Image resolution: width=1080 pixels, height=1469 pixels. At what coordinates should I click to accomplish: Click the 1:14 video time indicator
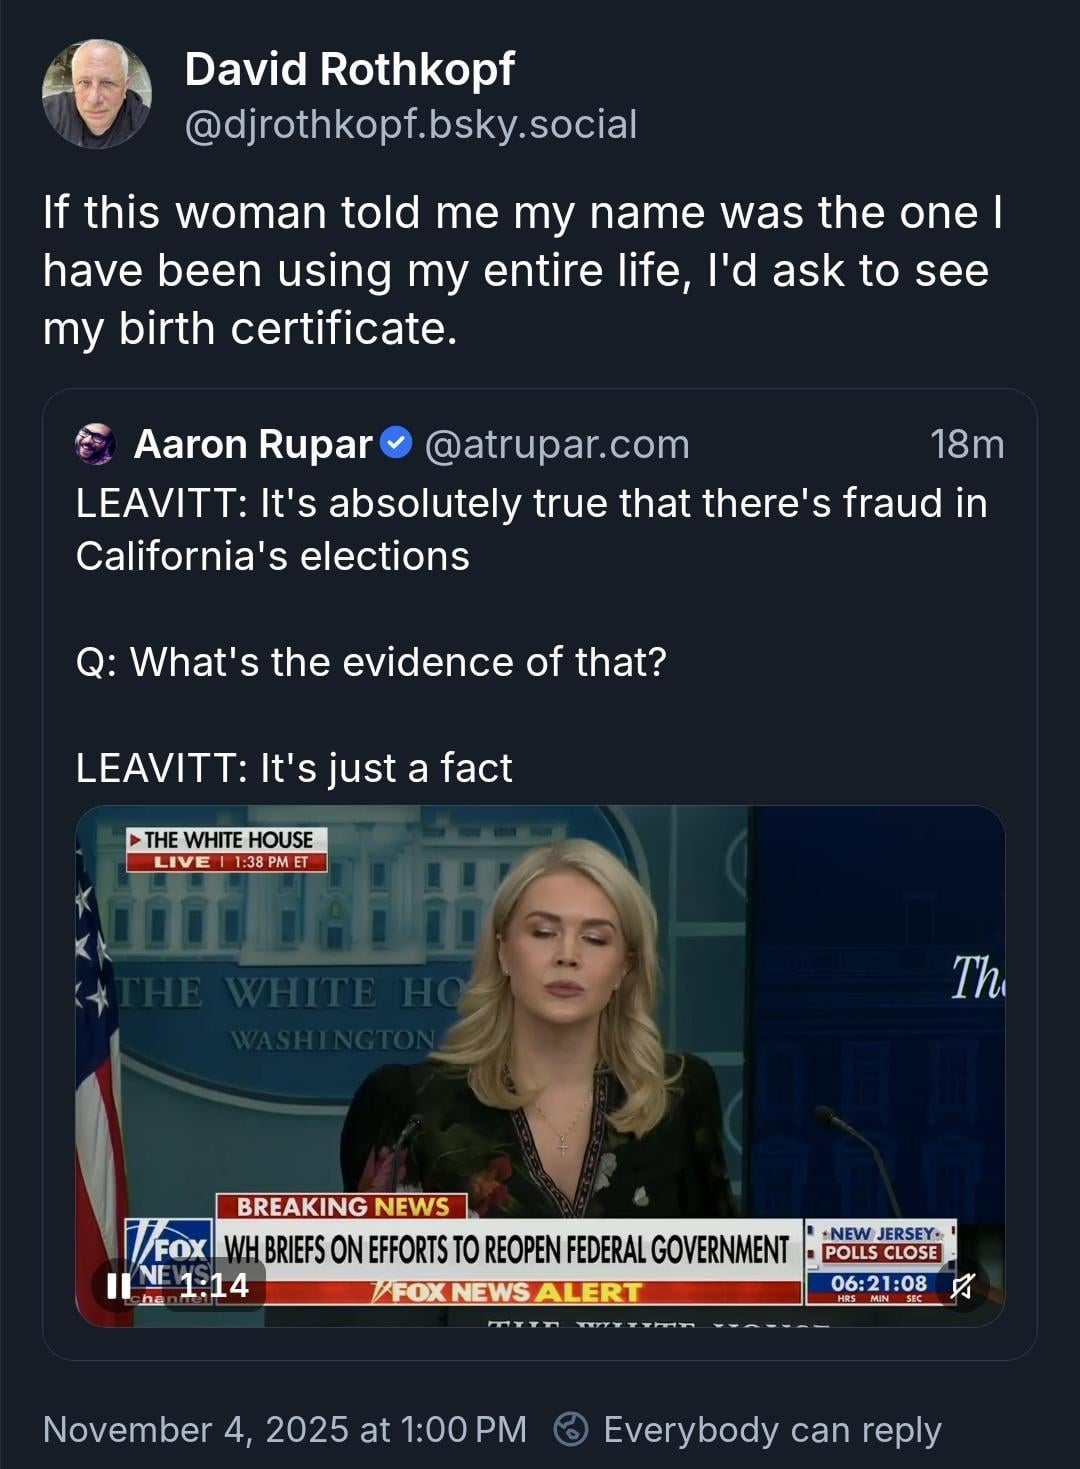214,1285
